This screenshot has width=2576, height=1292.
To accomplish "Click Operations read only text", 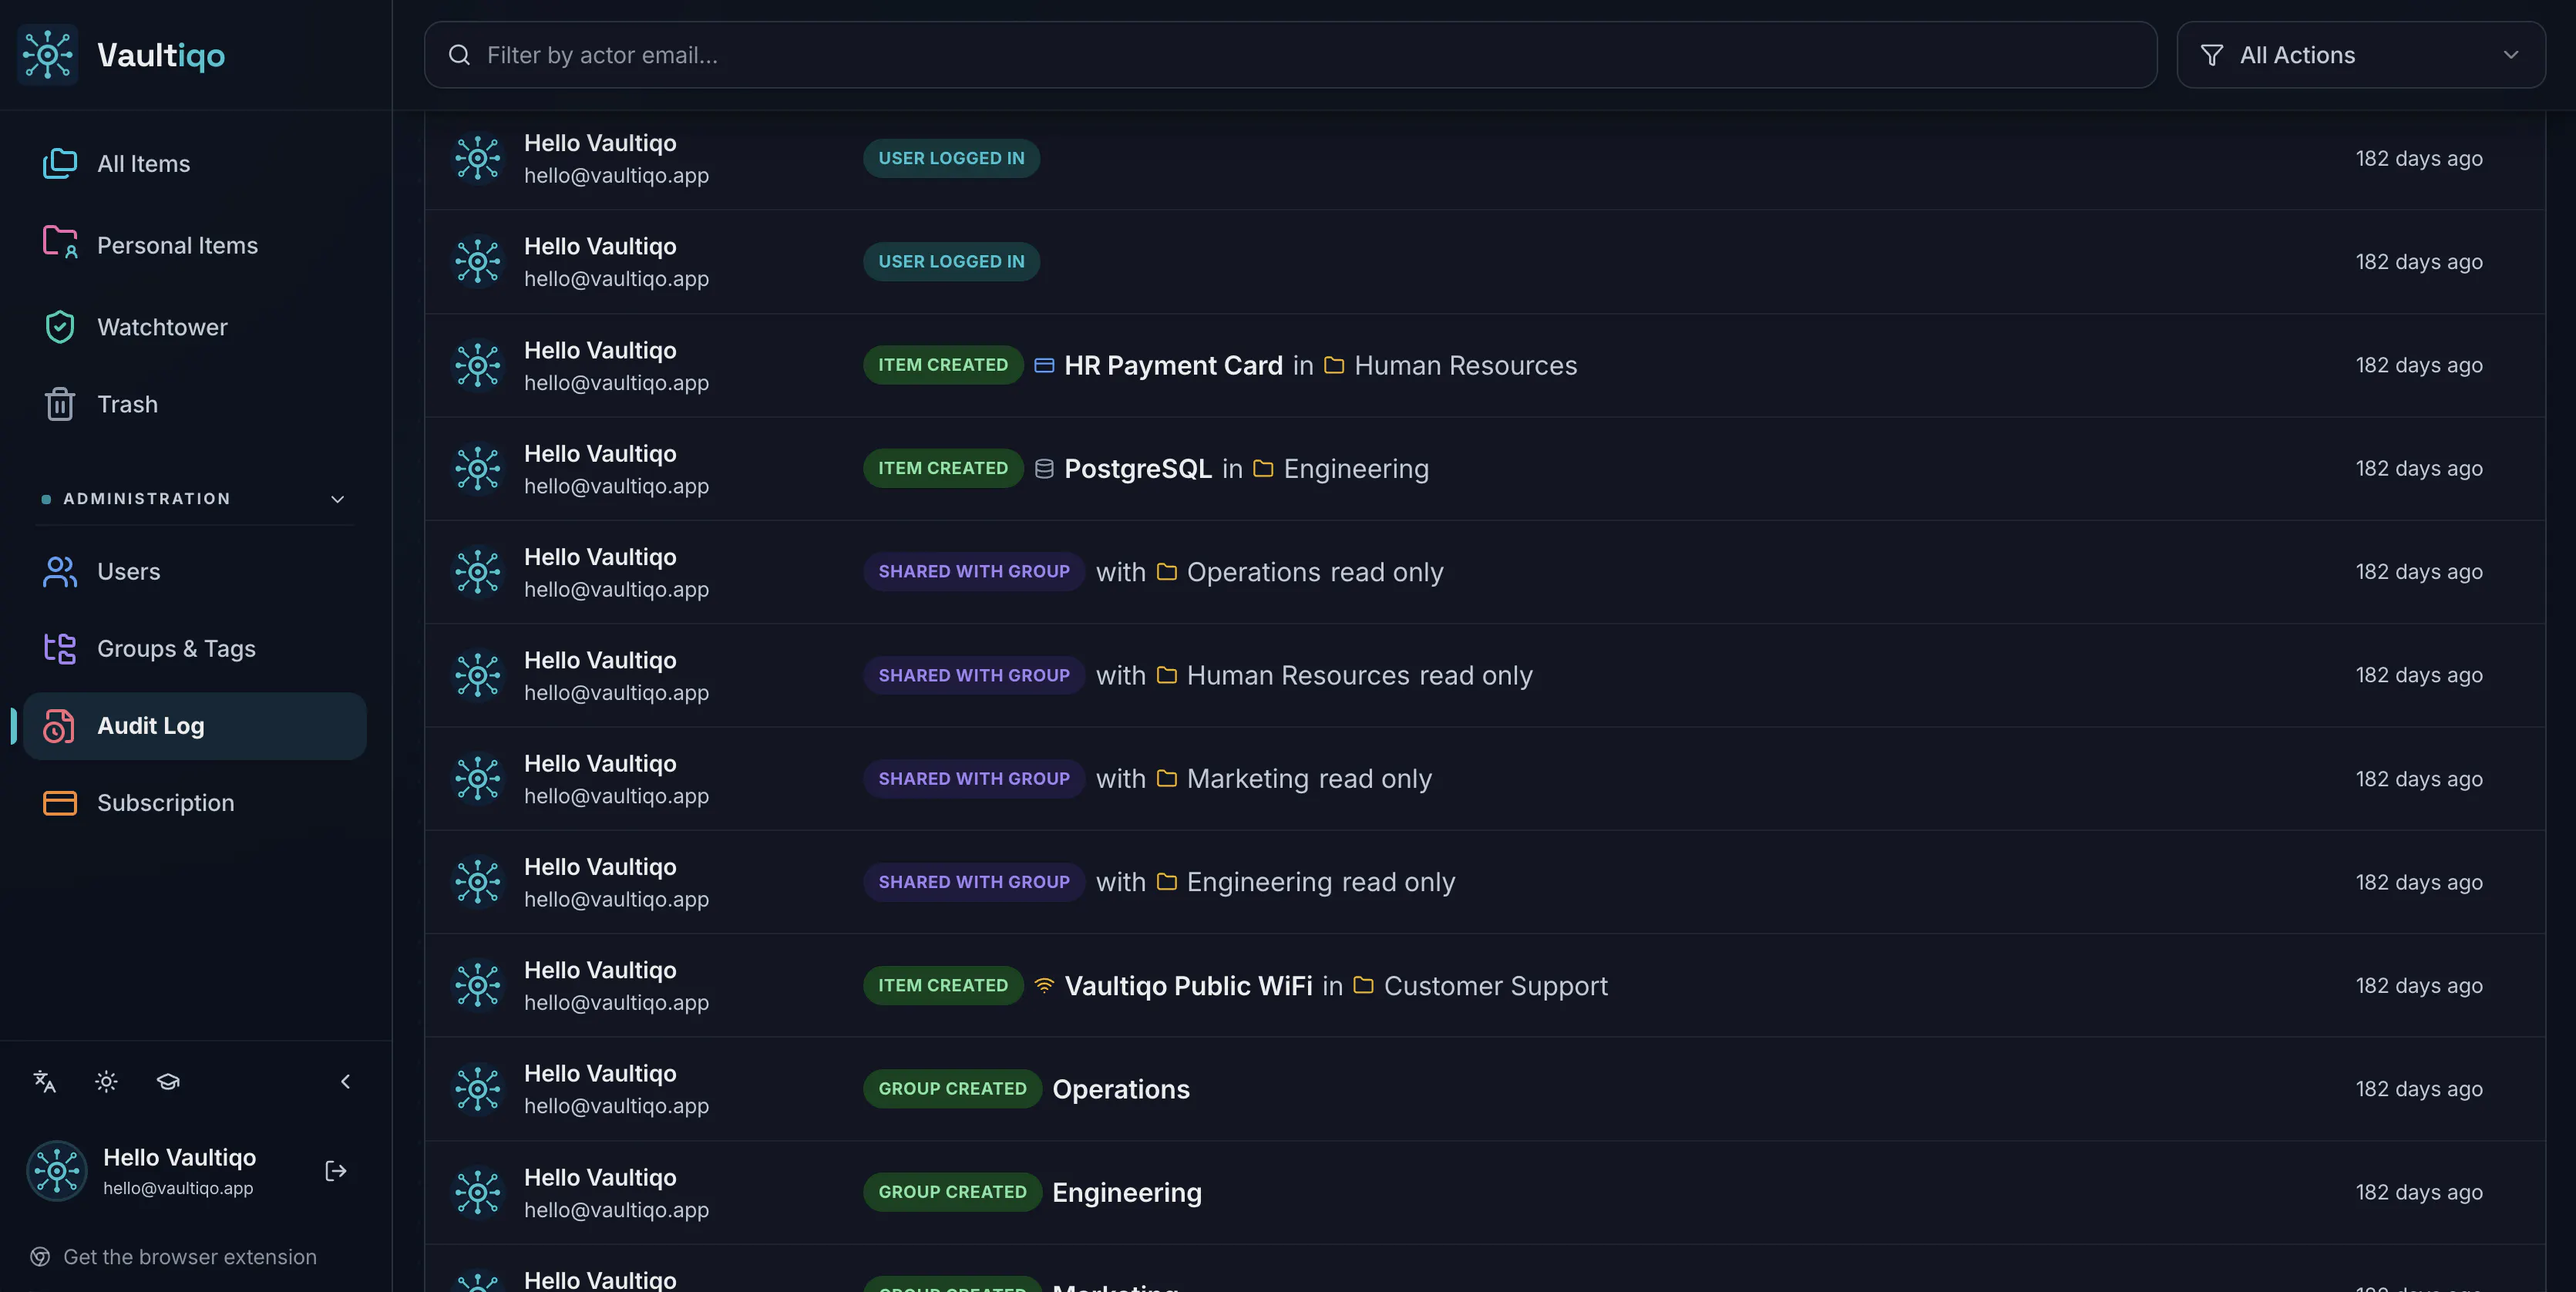I will click(x=1315, y=572).
